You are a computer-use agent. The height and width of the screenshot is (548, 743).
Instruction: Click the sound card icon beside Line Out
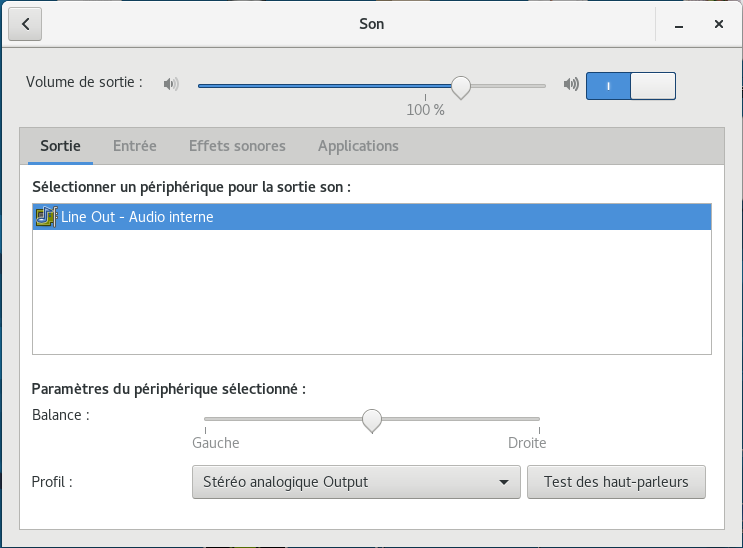pyautogui.click(x=46, y=217)
